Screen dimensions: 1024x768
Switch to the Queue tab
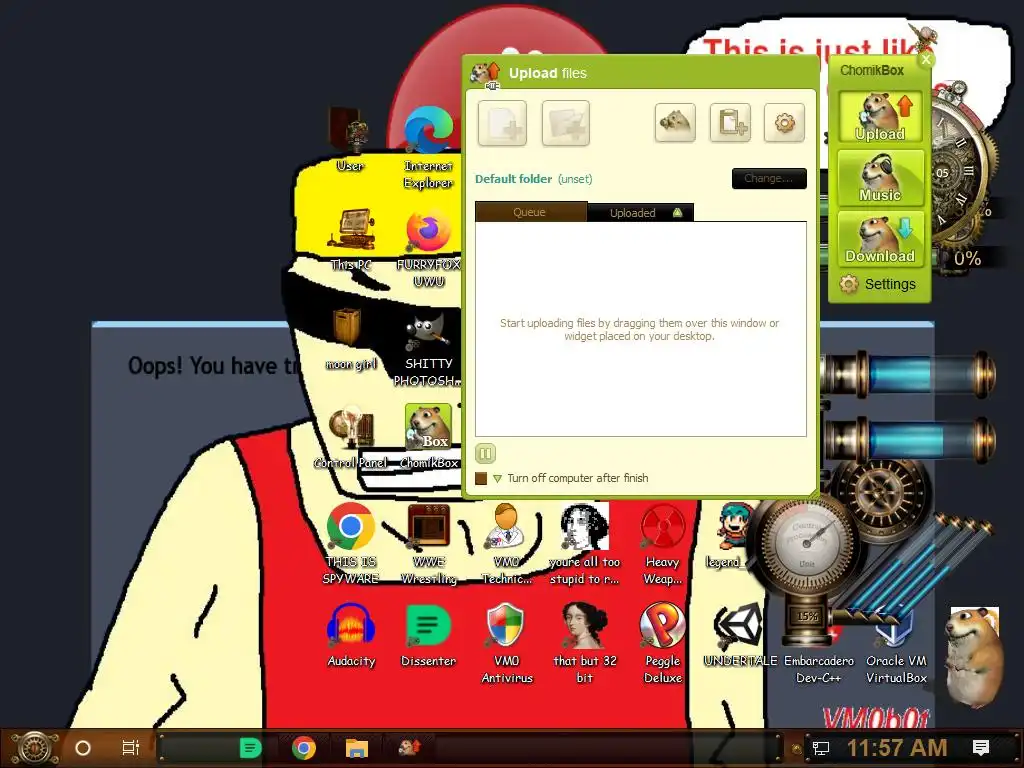tap(530, 212)
